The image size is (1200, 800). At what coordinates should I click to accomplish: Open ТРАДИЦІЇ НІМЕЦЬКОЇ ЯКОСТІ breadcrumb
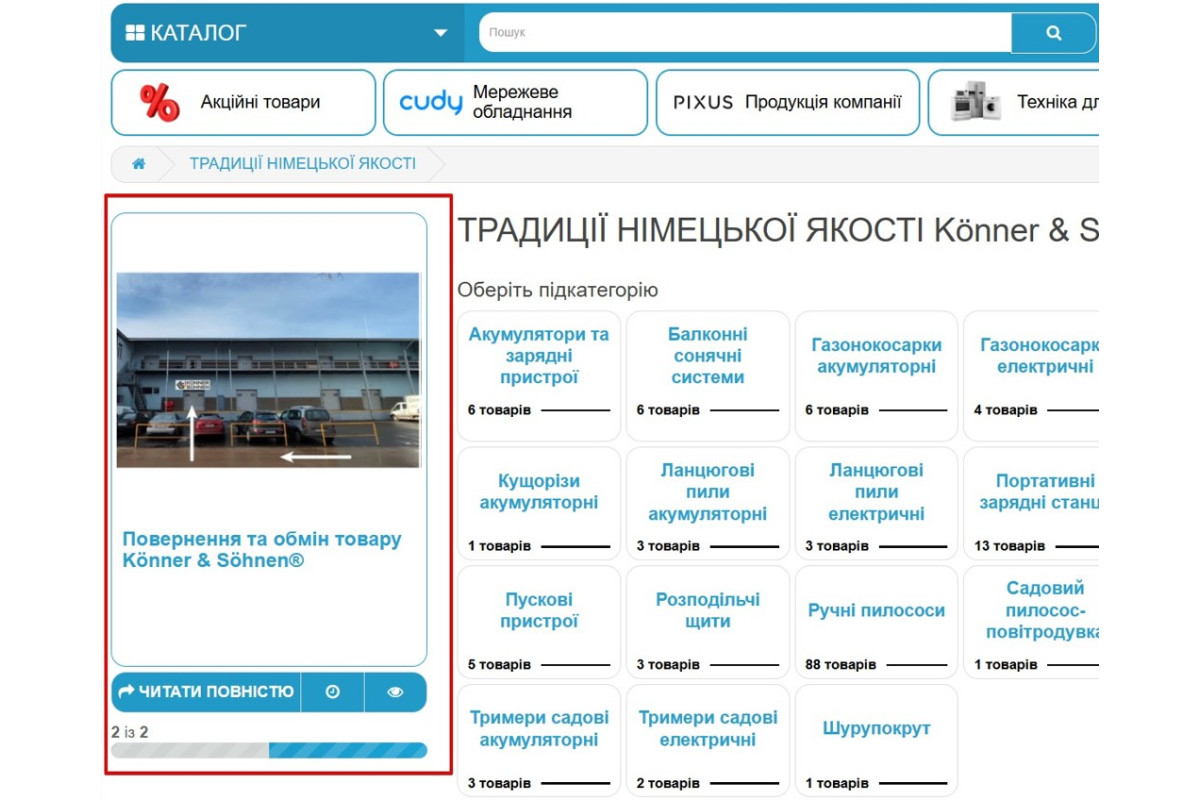pyautogui.click(x=303, y=164)
